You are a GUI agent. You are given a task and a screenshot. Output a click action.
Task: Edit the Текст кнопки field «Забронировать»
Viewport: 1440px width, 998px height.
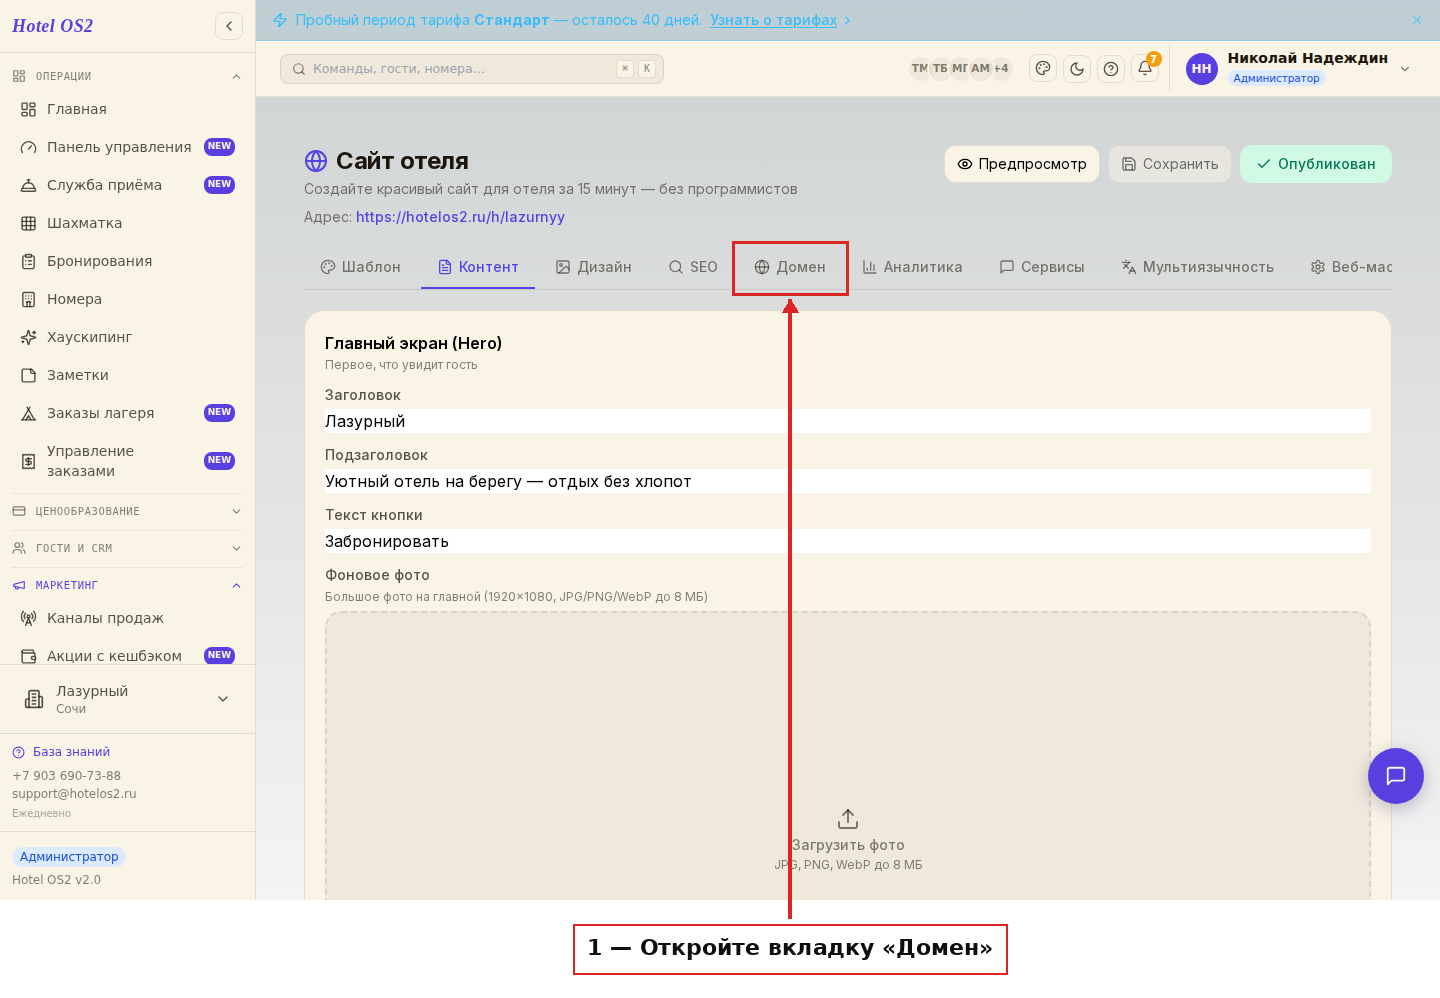pyautogui.click(x=848, y=541)
